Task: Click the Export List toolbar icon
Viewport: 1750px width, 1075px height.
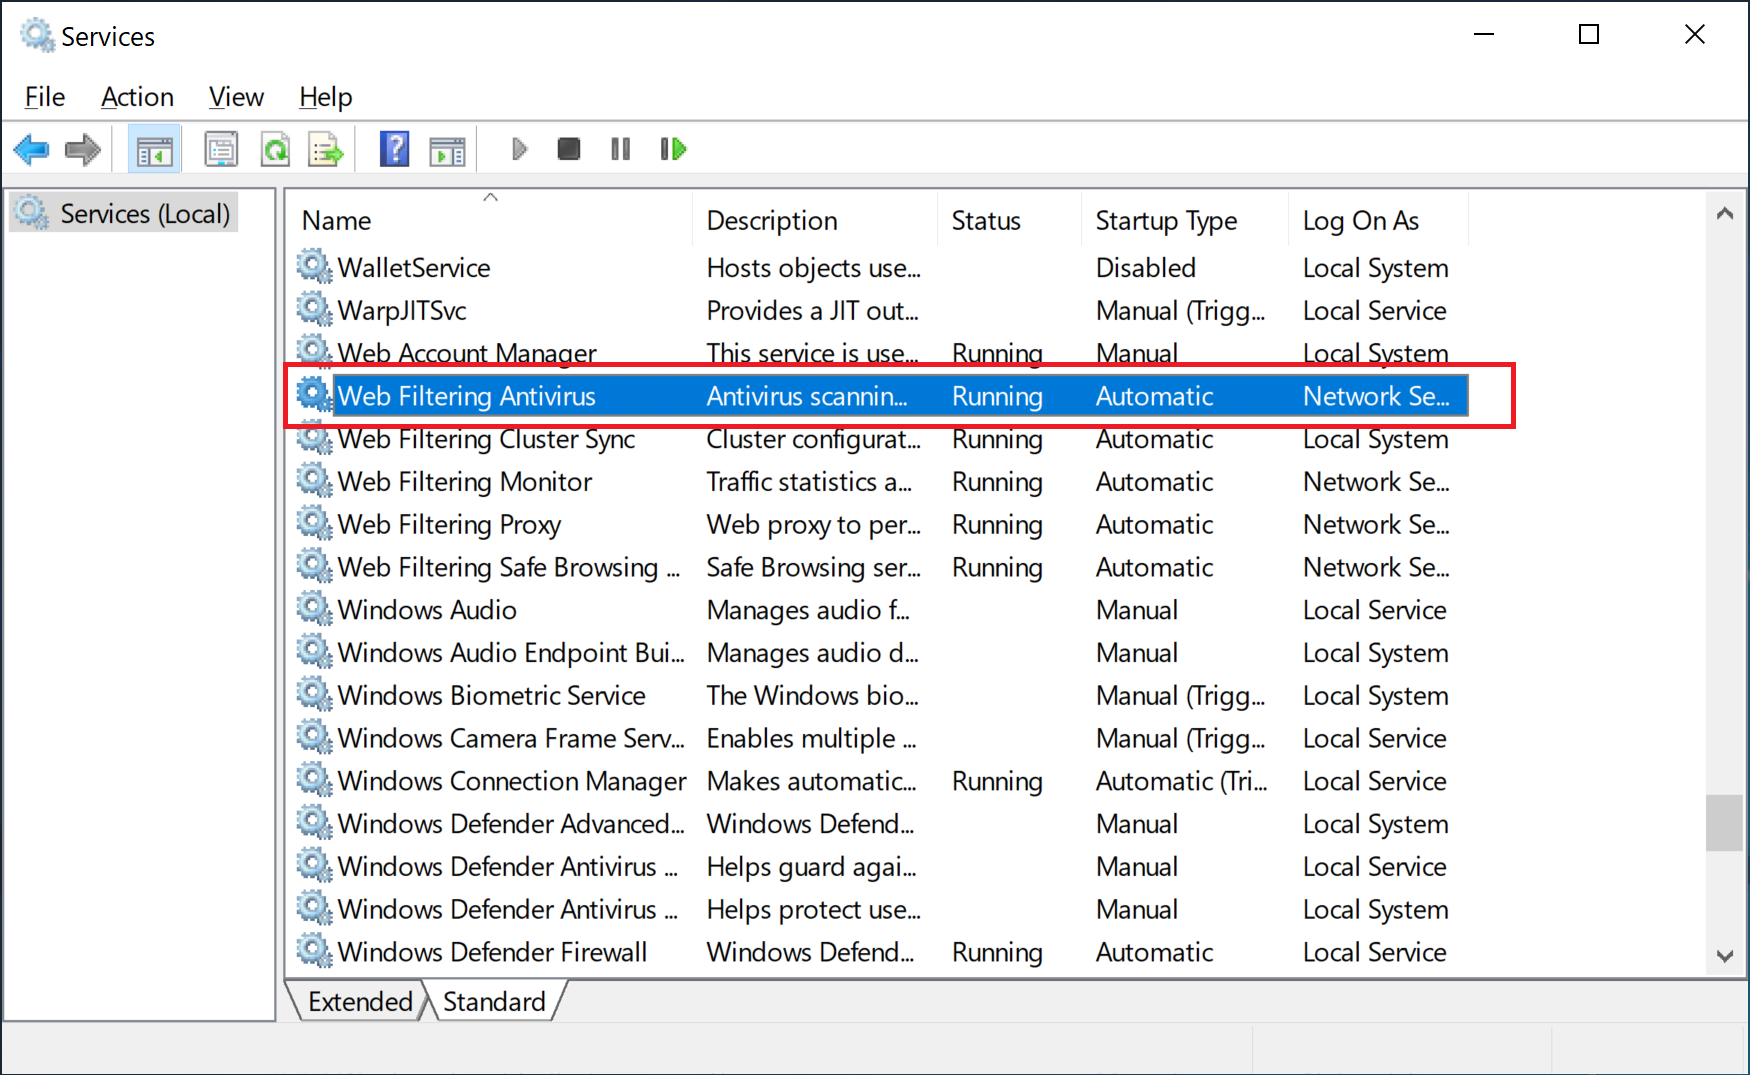Action: click(x=326, y=150)
